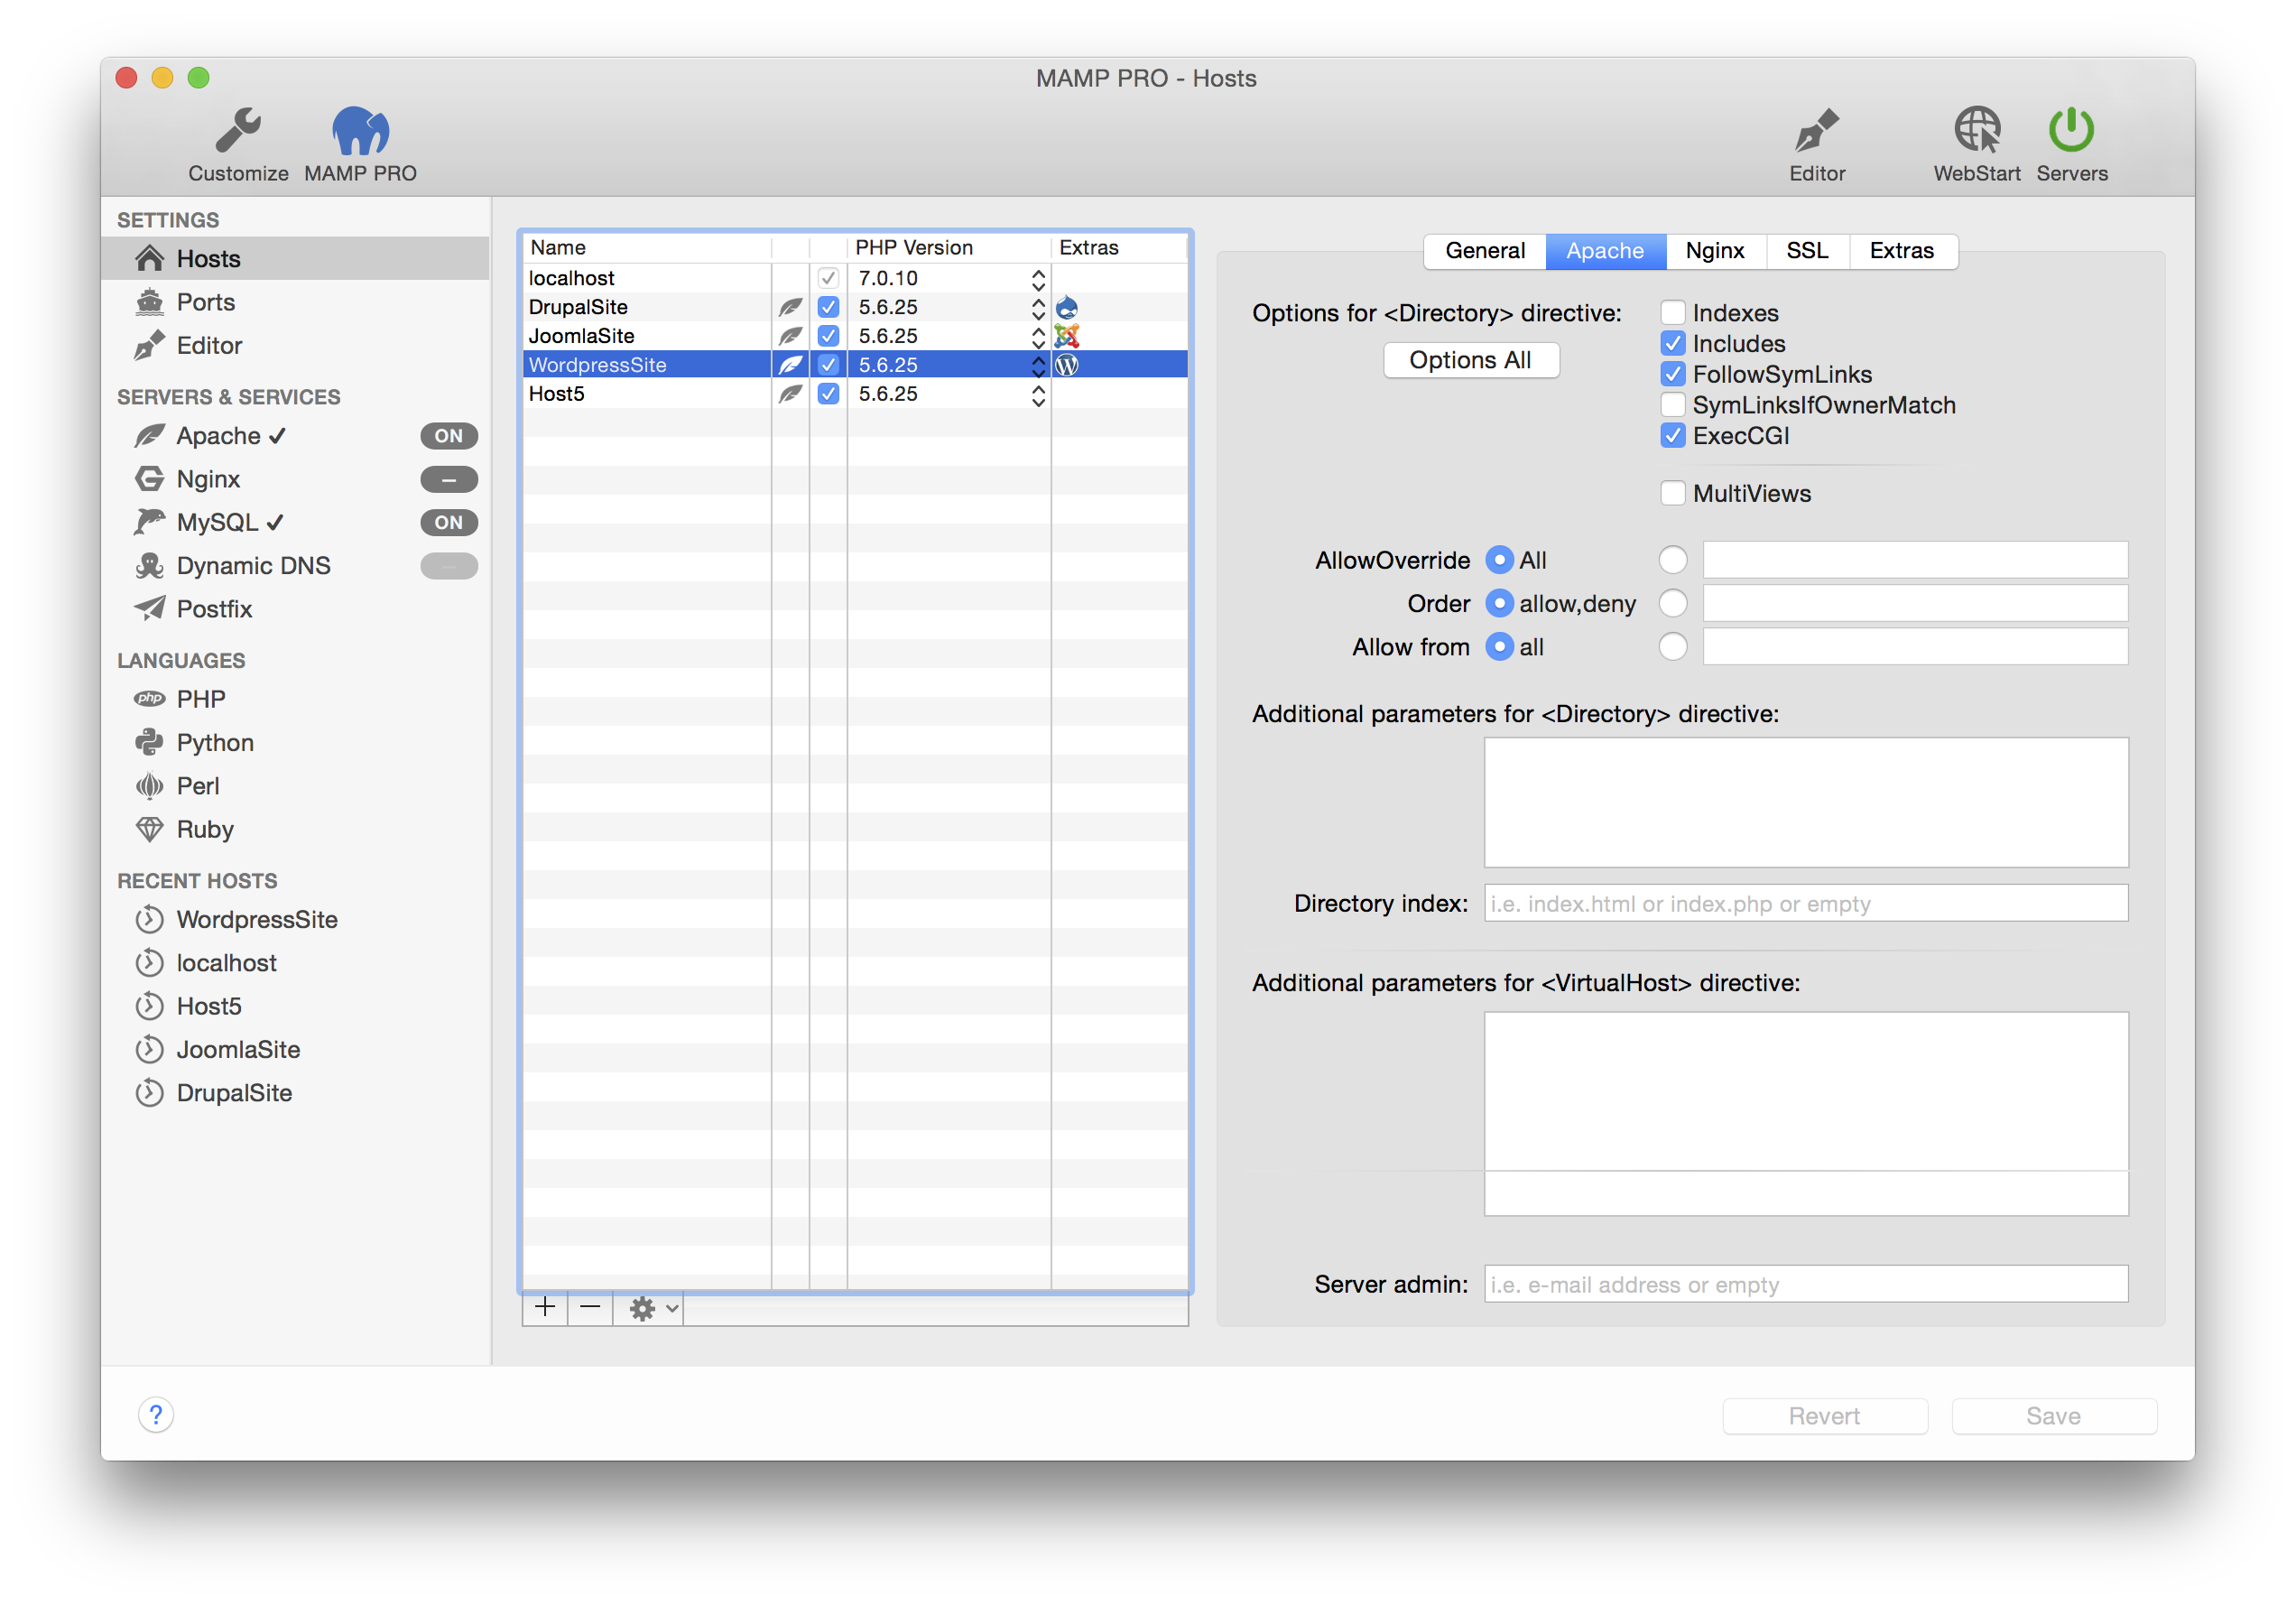Open Editor settings in sidebar
Screen dimensions: 2296x1605
click(x=295, y=345)
